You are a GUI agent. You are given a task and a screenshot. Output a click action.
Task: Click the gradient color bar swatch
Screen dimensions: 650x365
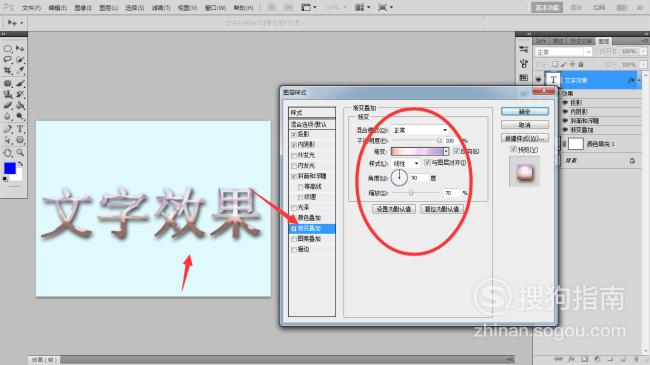tap(417, 152)
